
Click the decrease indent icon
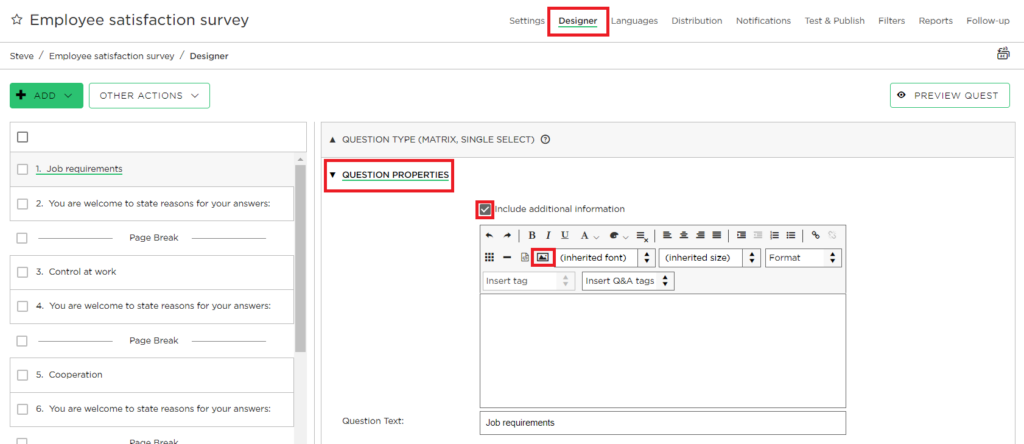758,235
